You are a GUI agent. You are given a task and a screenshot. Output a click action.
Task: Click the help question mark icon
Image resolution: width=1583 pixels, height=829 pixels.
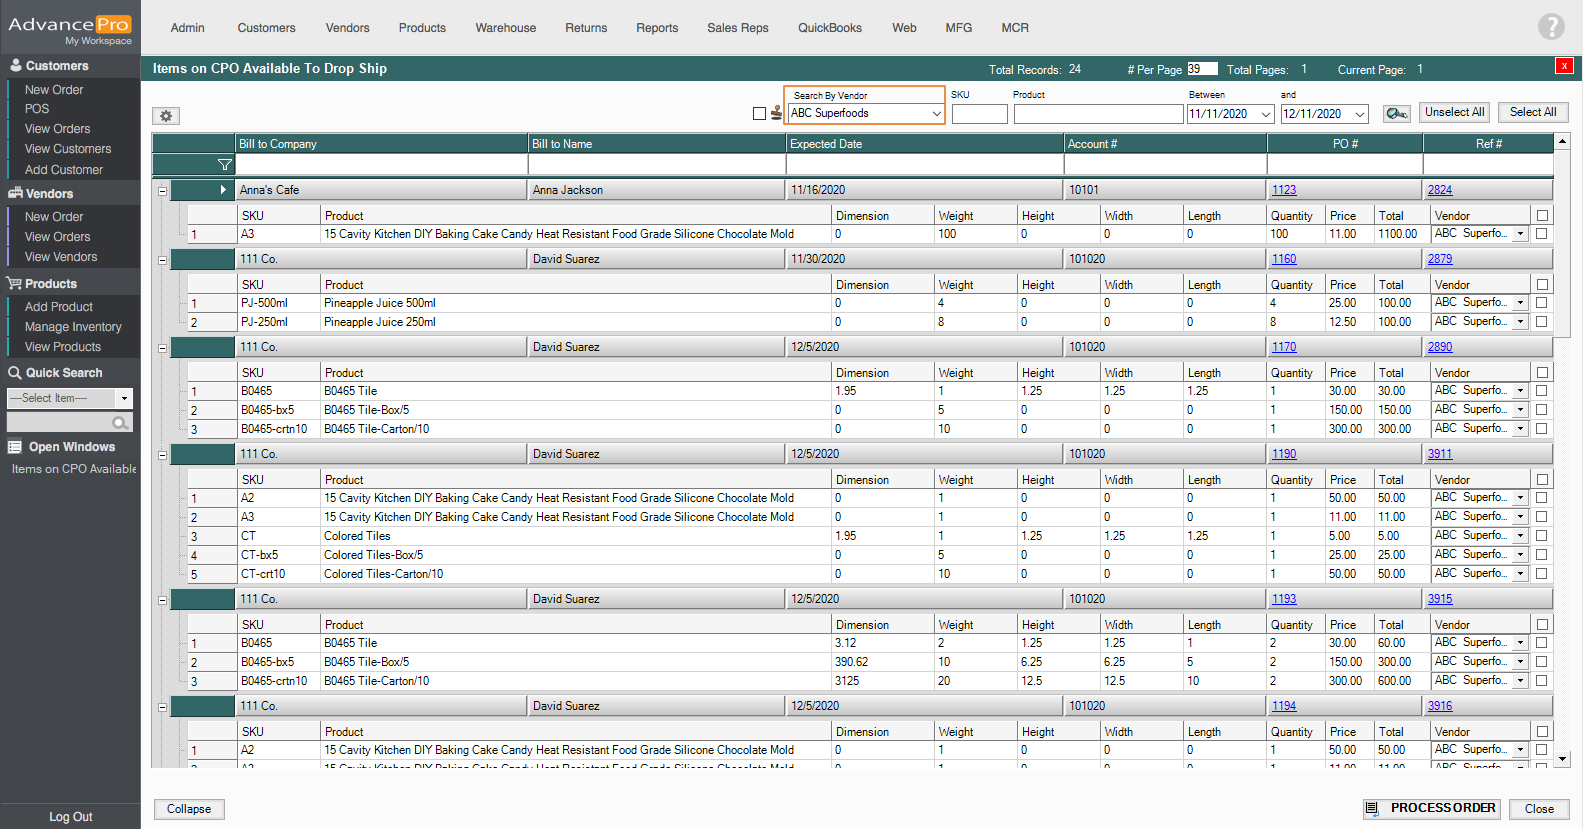[1550, 27]
